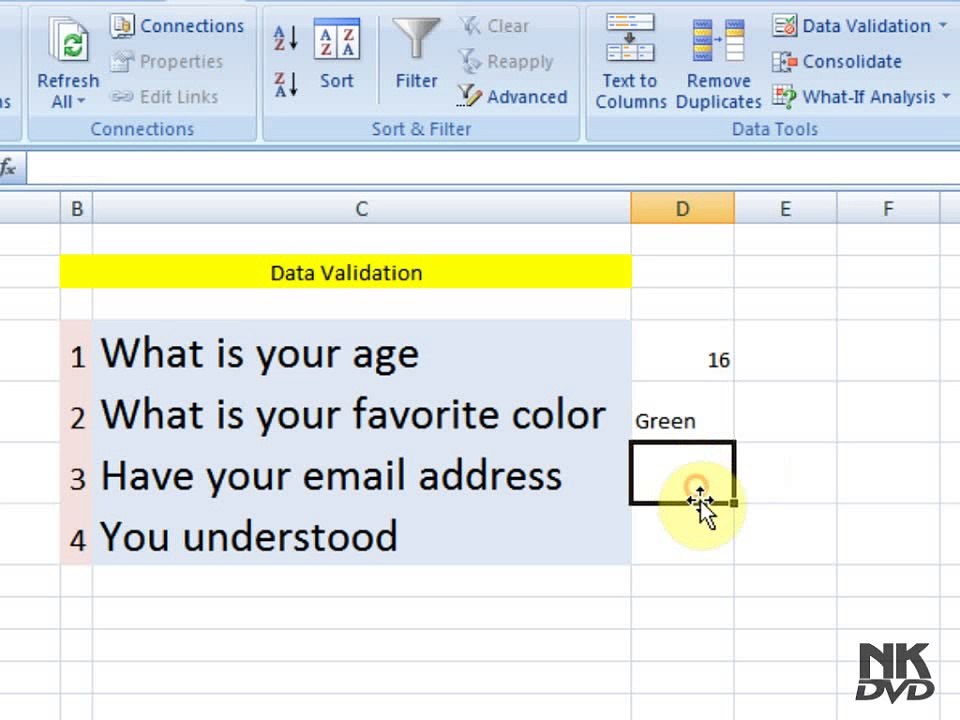Screen dimensions: 960x720
Task: Click the Edit Links chain icon
Action: (122, 97)
